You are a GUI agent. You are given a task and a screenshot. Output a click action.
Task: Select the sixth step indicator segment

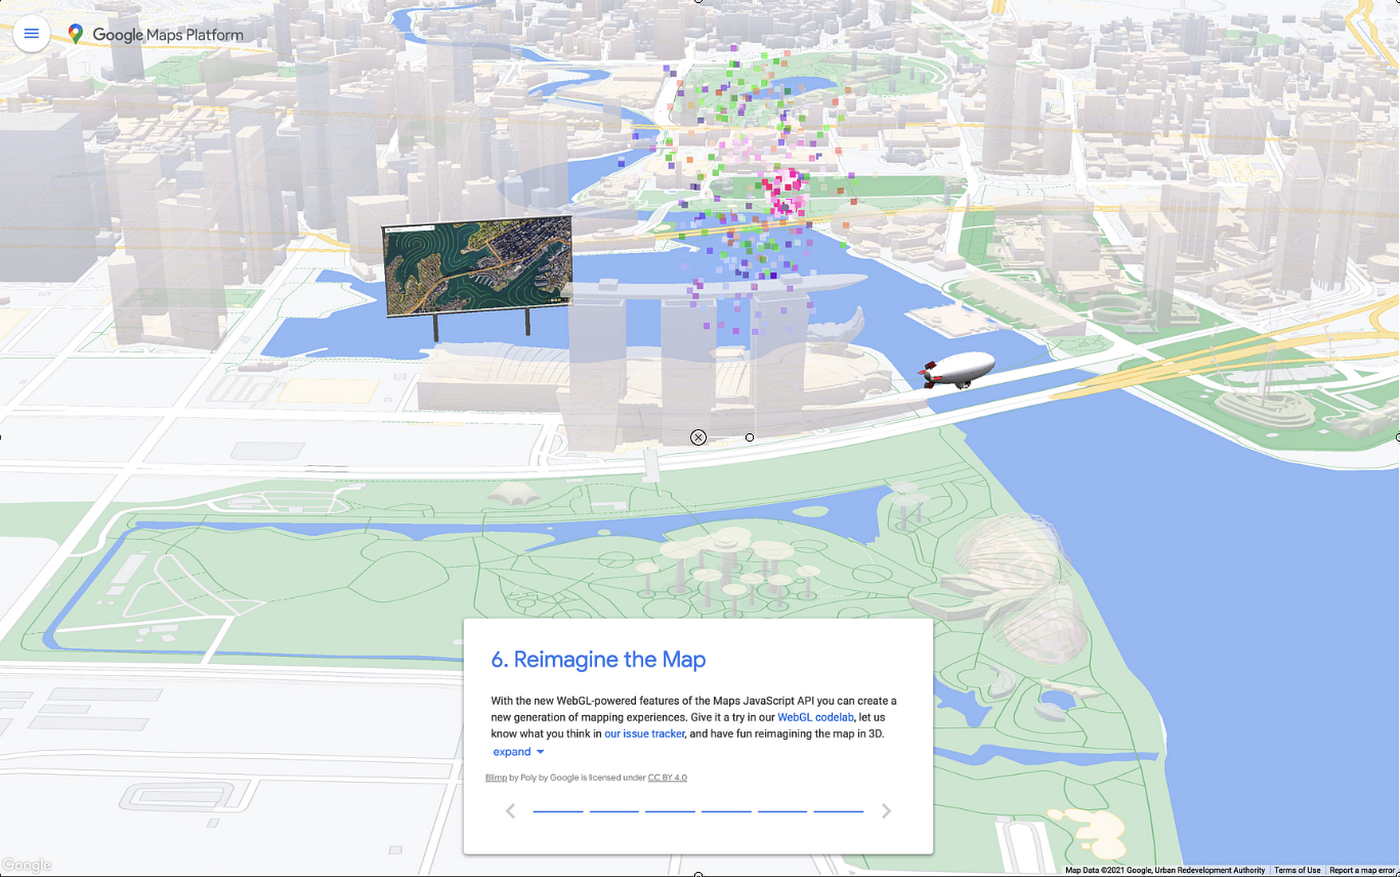click(x=838, y=811)
